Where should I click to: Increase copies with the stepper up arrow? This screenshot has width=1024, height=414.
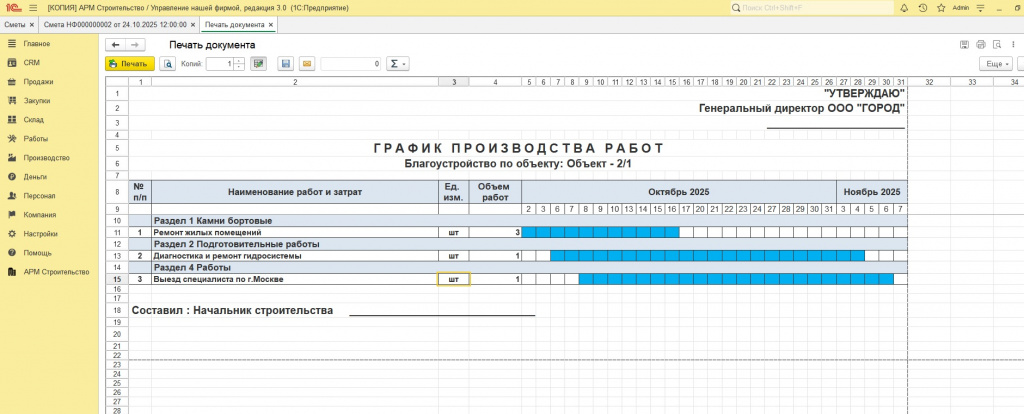[239, 61]
